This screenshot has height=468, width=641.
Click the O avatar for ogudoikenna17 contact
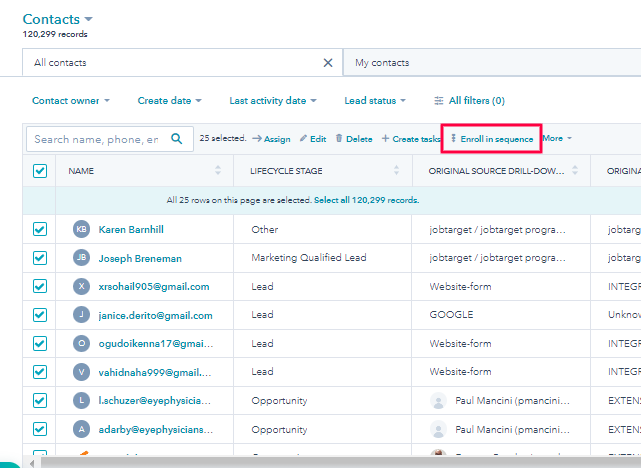(81, 343)
